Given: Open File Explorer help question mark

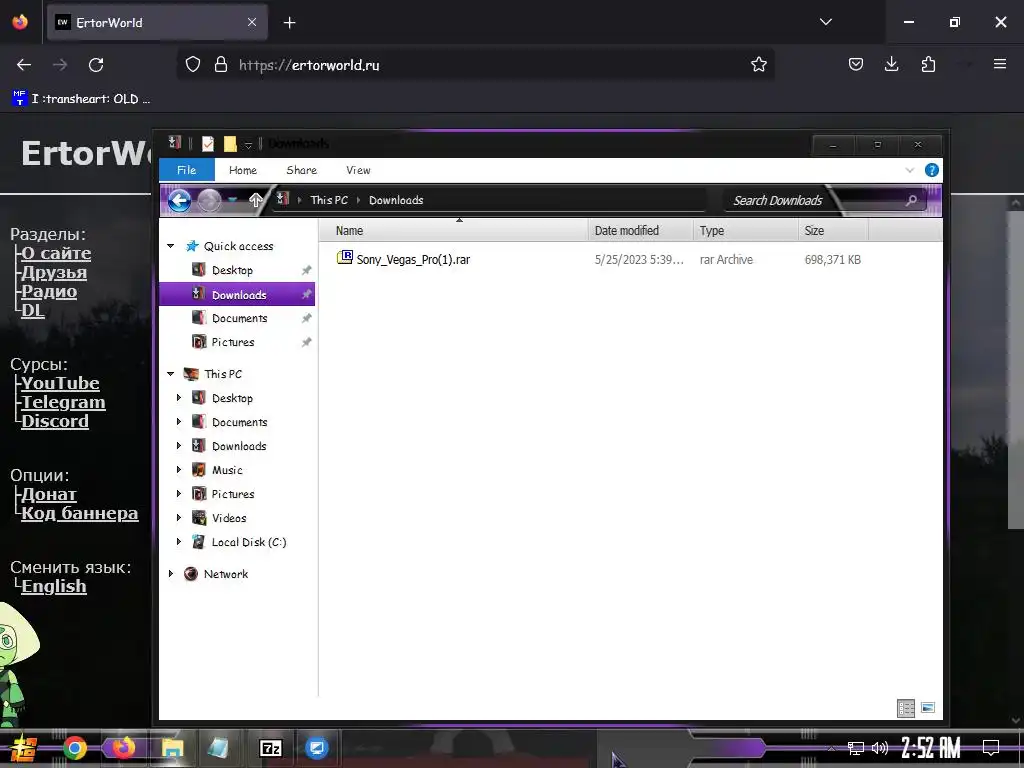Looking at the screenshot, I should pos(932,170).
